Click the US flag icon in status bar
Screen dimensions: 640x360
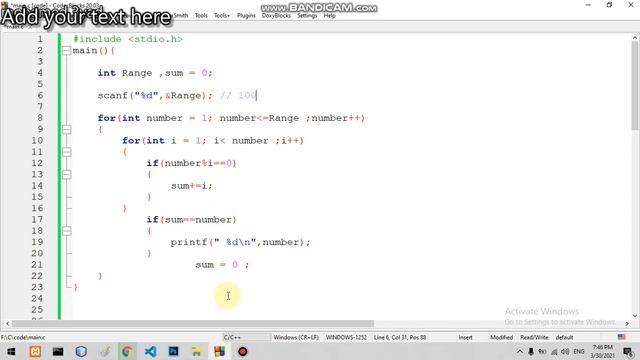tap(621, 337)
